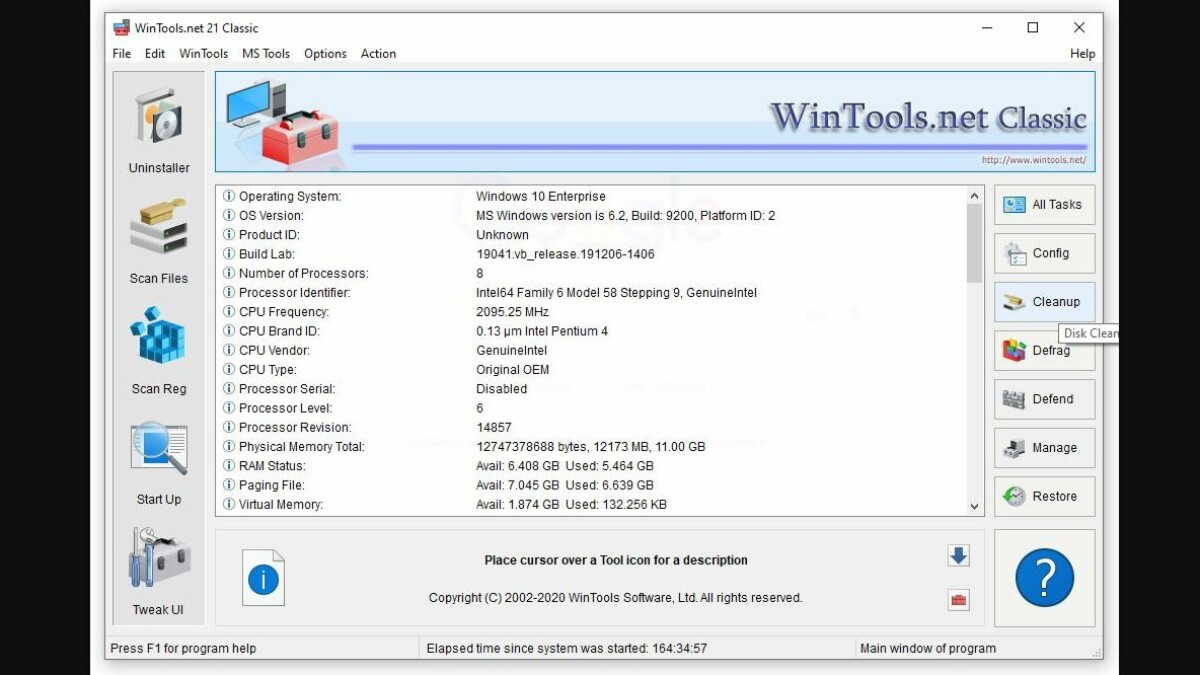Image resolution: width=1200 pixels, height=675 pixels.
Task: Click the info icon beside Operating System
Action: click(x=229, y=196)
